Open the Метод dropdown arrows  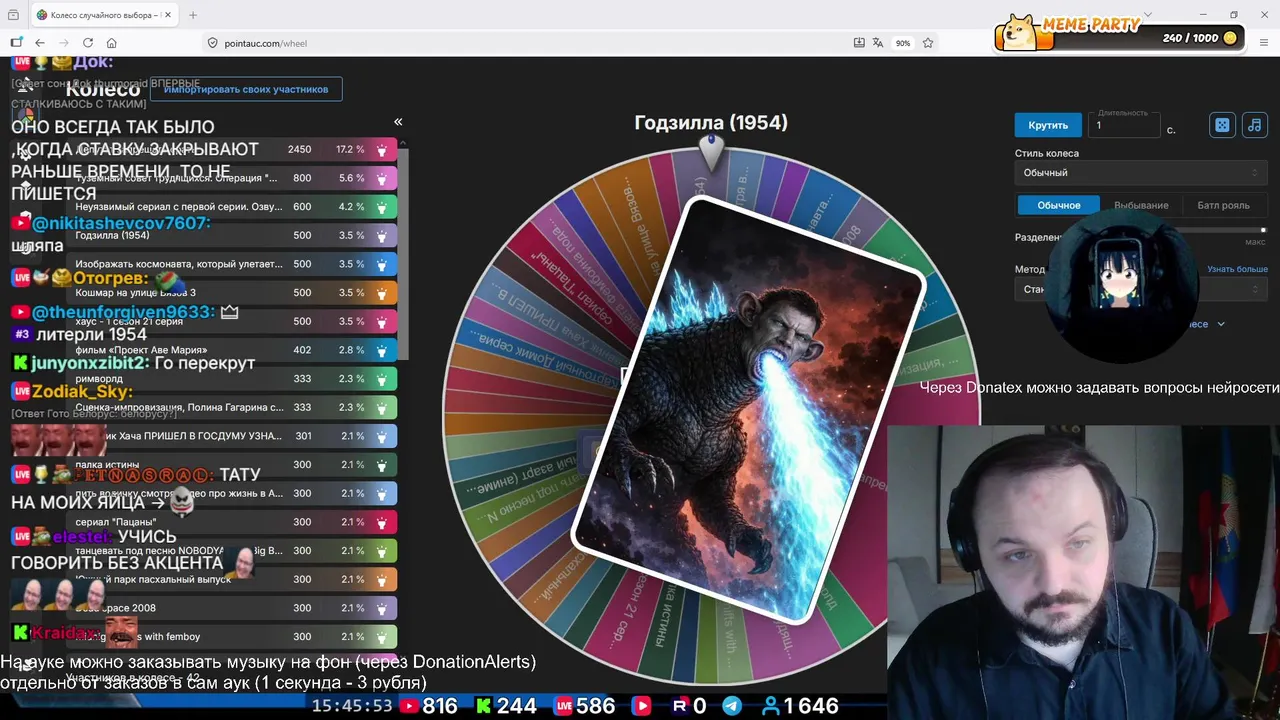coord(1255,289)
